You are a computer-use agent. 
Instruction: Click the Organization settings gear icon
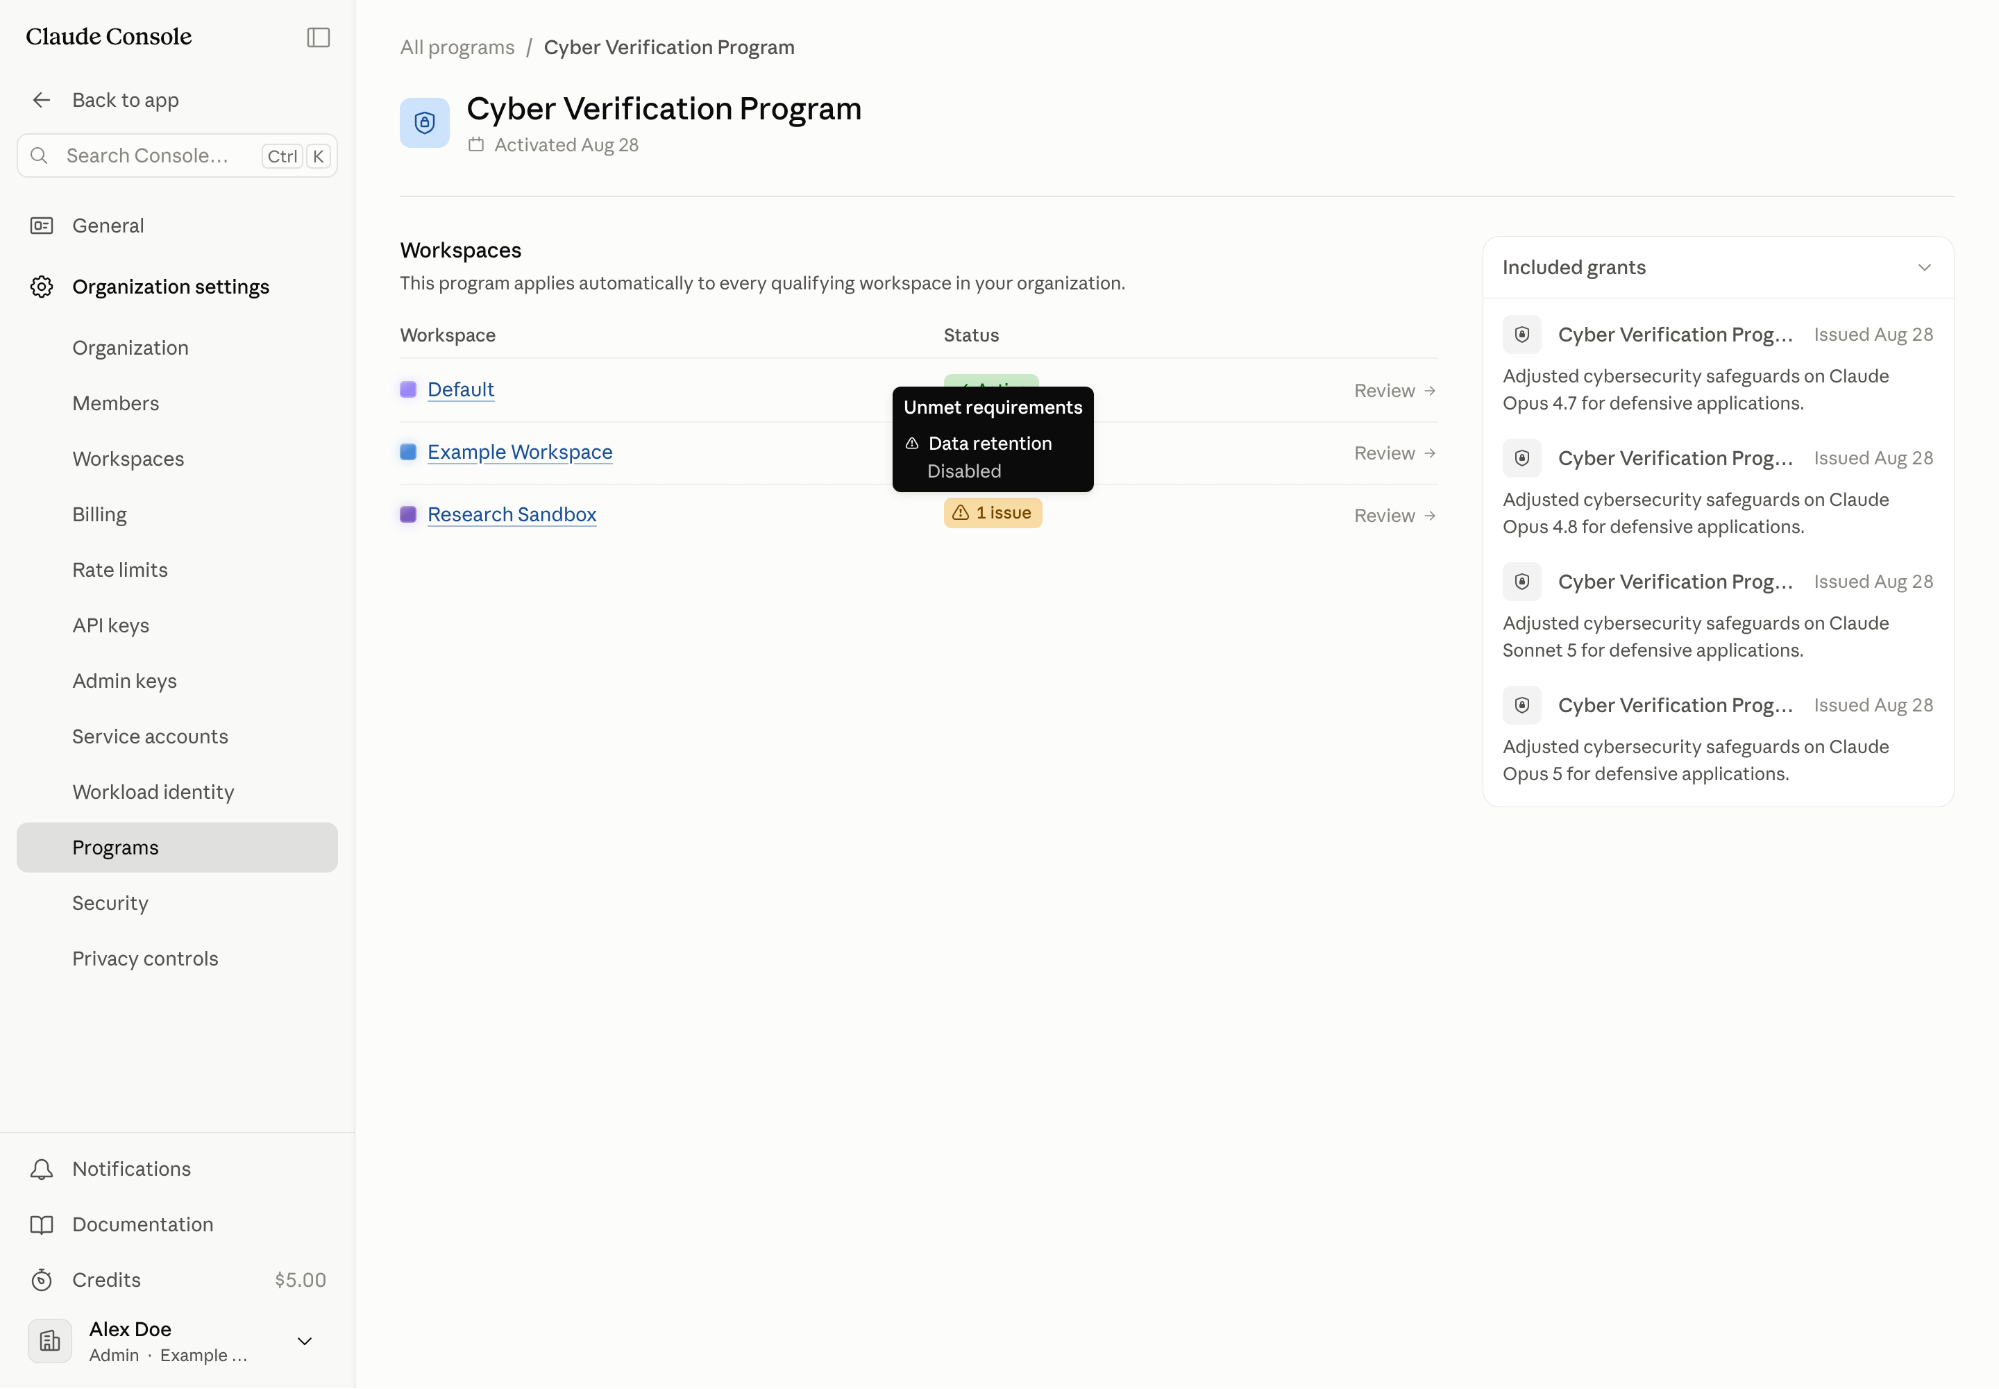click(x=41, y=287)
